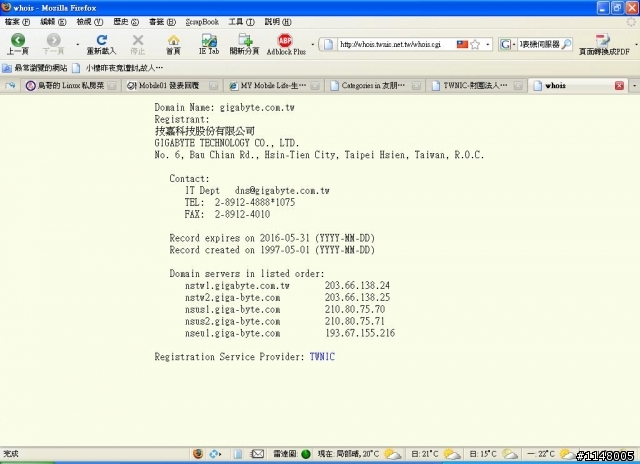The image size is (640, 464).
Task: Close the MY Mobile Life tab
Action: (x=315, y=86)
